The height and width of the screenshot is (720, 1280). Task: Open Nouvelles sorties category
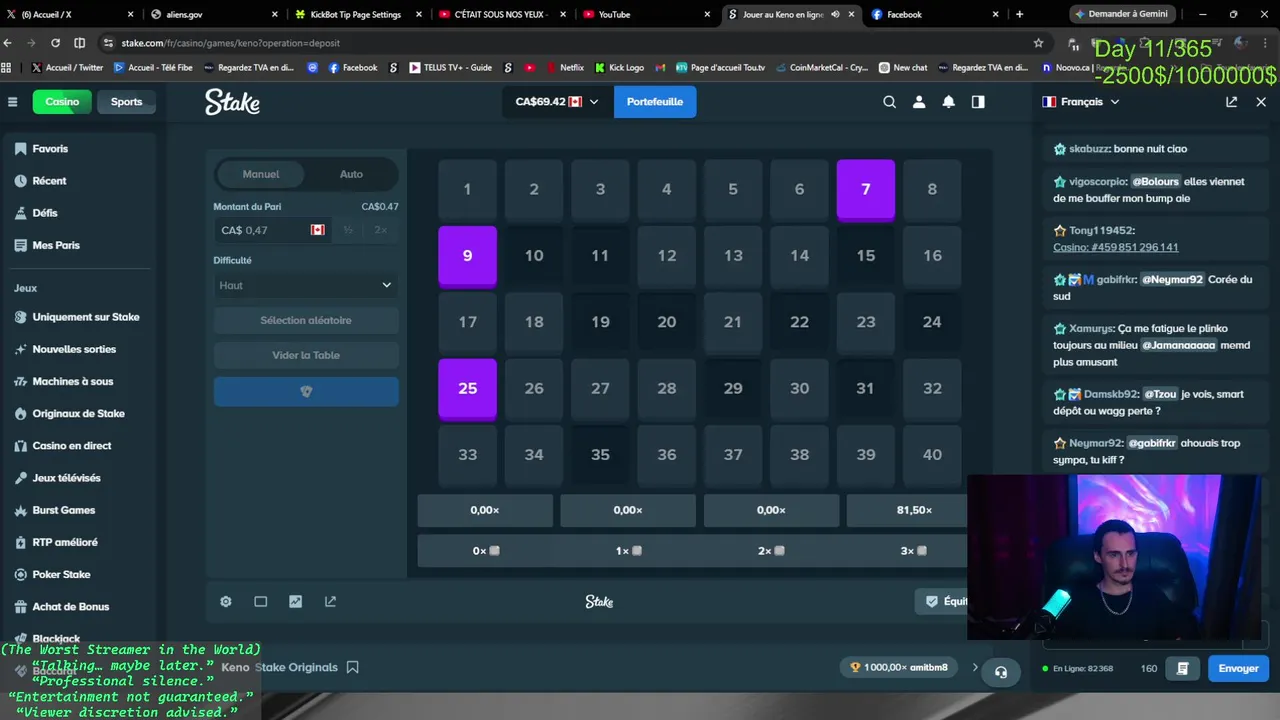coord(80,349)
